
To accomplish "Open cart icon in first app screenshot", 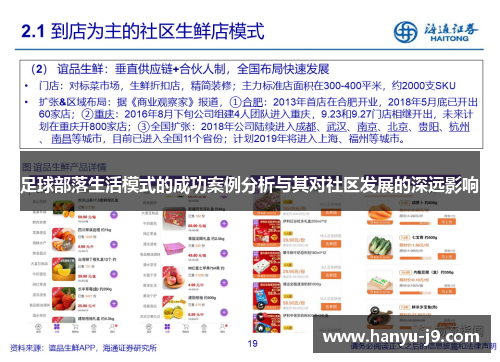I will coord(75,328).
